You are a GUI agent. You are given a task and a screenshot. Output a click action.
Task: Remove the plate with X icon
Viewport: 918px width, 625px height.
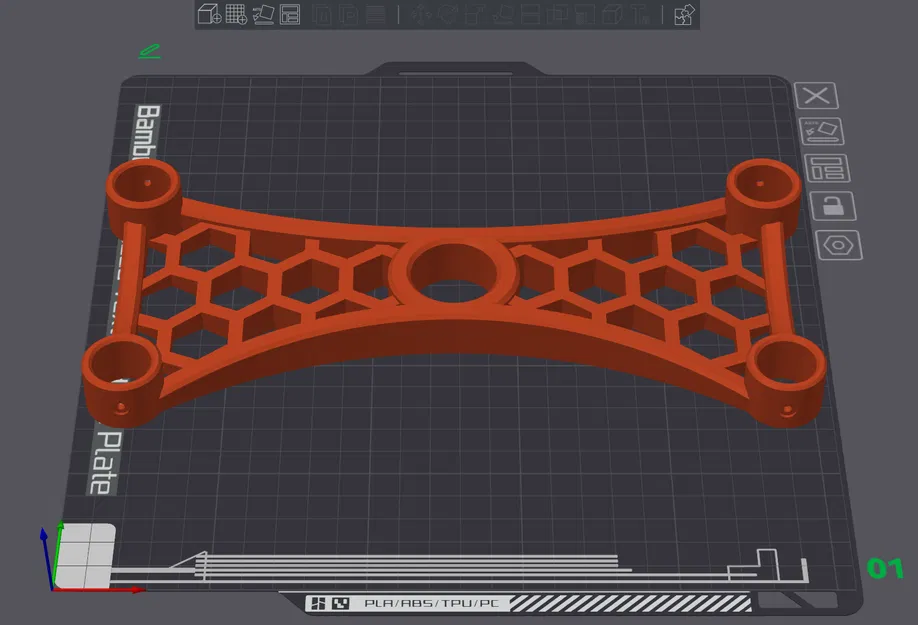pyautogui.click(x=816, y=95)
